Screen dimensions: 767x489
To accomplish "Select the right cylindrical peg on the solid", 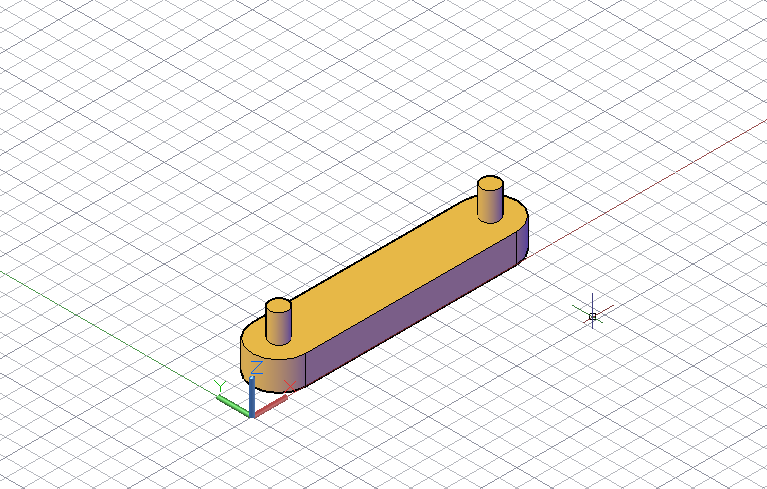I will (490, 200).
